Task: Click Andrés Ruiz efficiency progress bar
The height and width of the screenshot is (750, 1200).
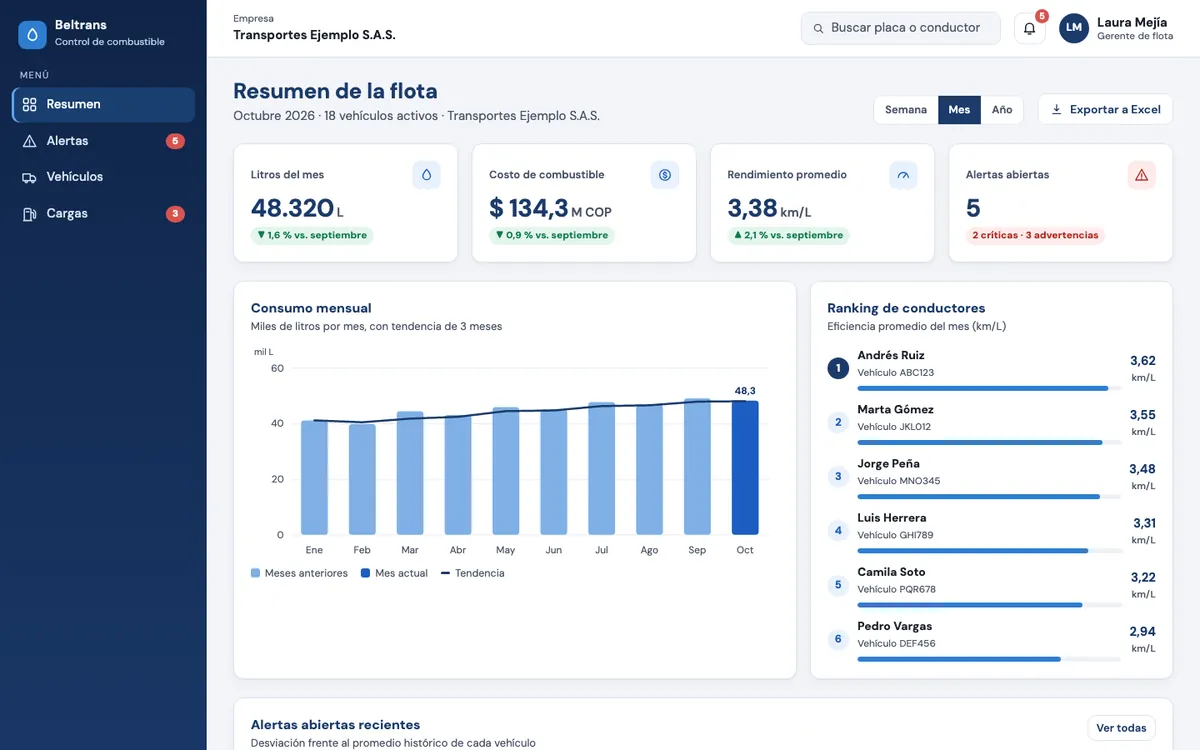Action: (x=988, y=388)
